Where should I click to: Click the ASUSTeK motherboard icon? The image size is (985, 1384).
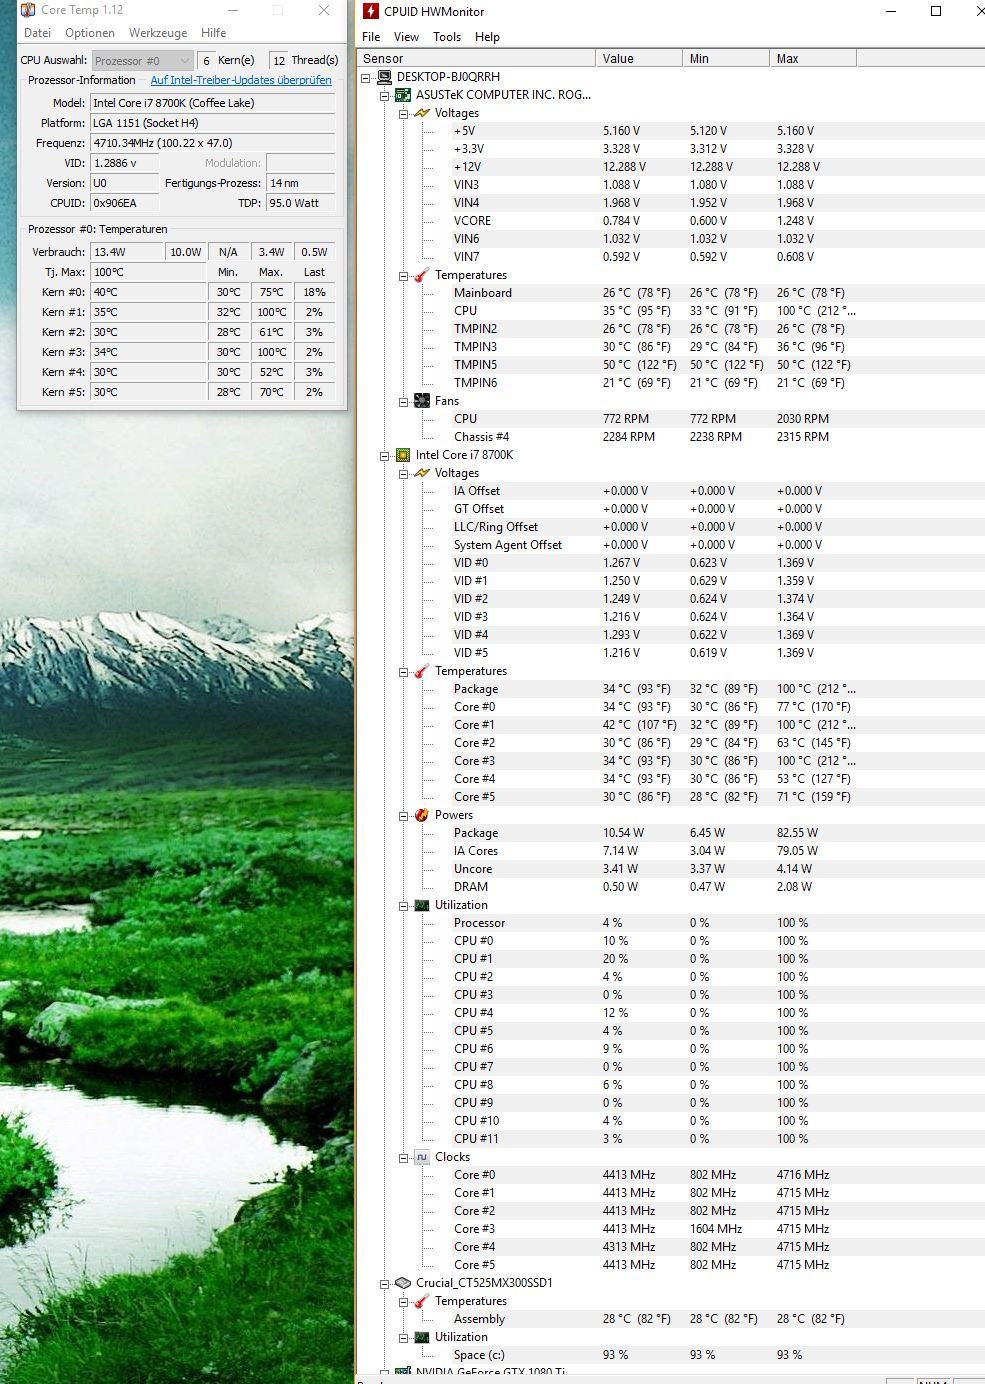pos(403,95)
